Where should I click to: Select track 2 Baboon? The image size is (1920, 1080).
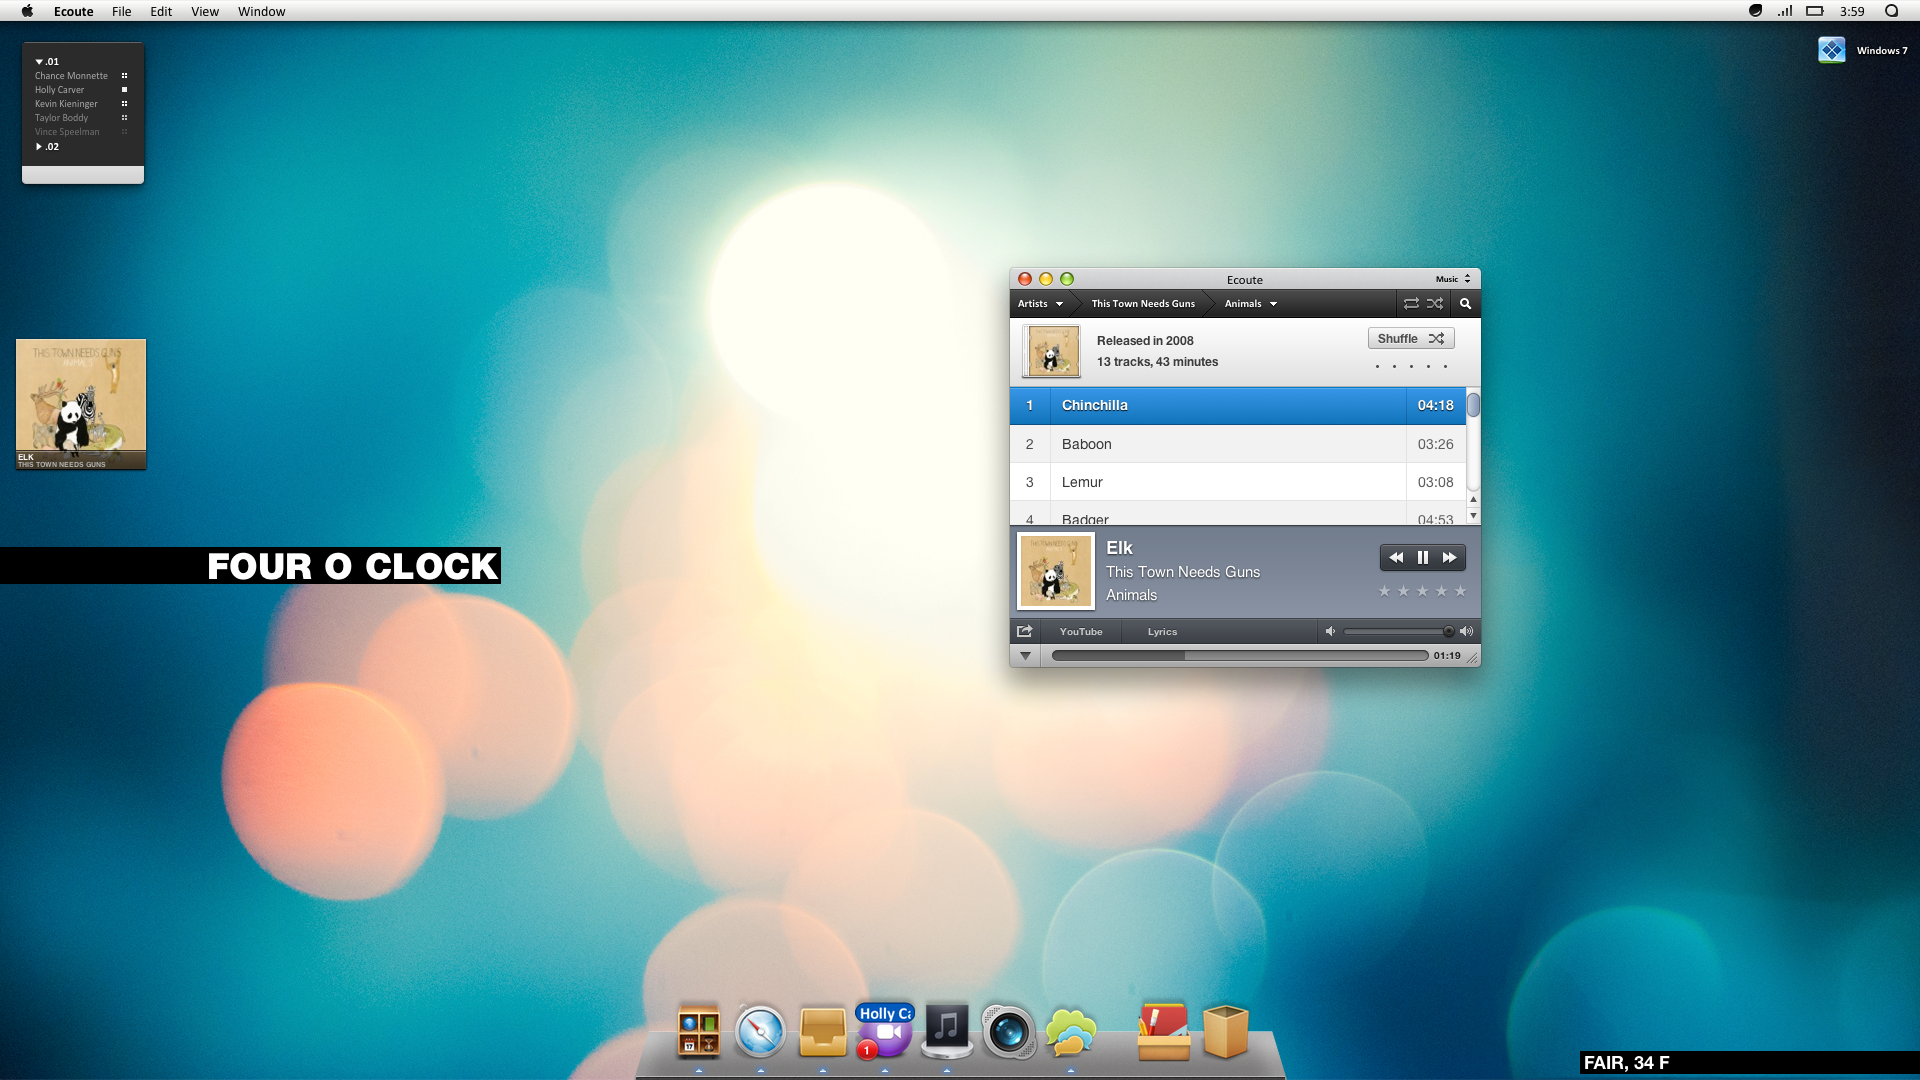[1238, 444]
